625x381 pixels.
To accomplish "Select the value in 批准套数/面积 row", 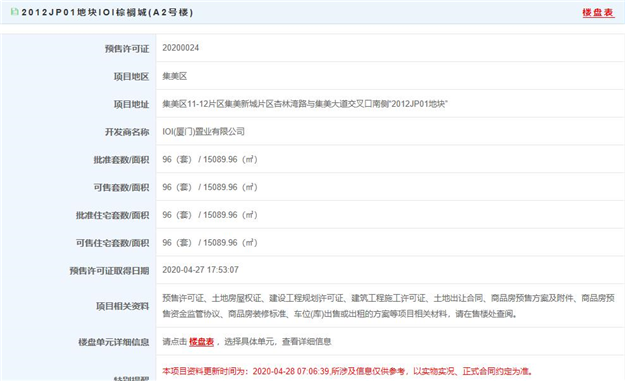I will (x=210, y=159).
